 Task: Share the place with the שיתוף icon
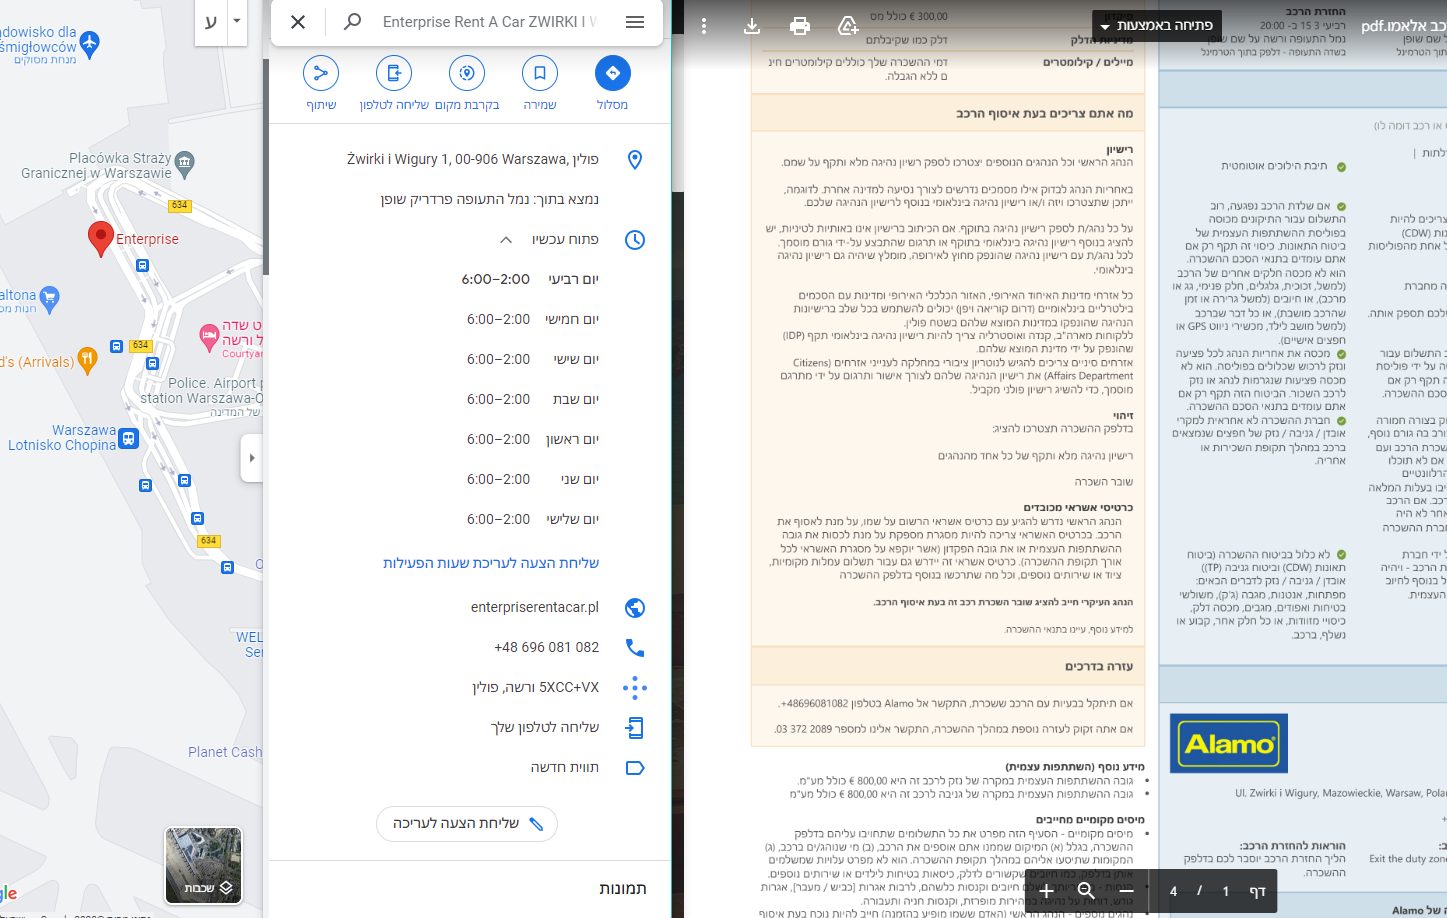321,73
